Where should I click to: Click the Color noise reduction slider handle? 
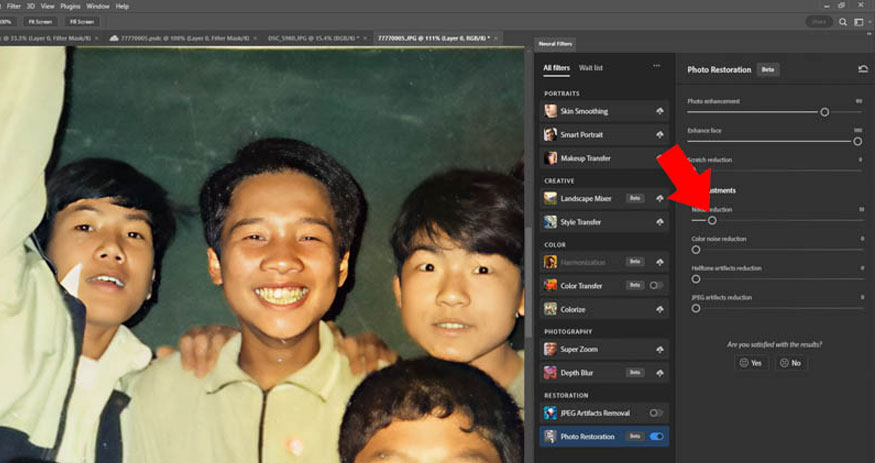[696, 250]
